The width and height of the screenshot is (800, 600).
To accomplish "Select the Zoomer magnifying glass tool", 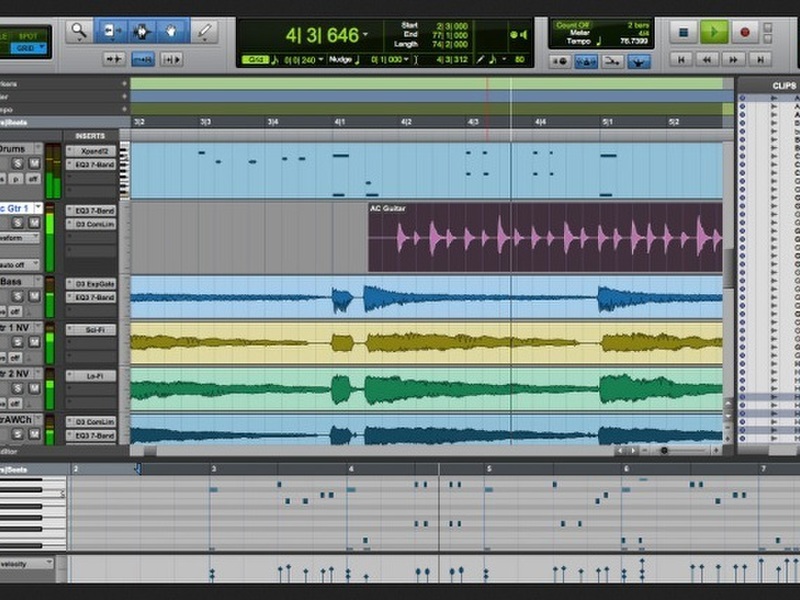I will (x=78, y=31).
